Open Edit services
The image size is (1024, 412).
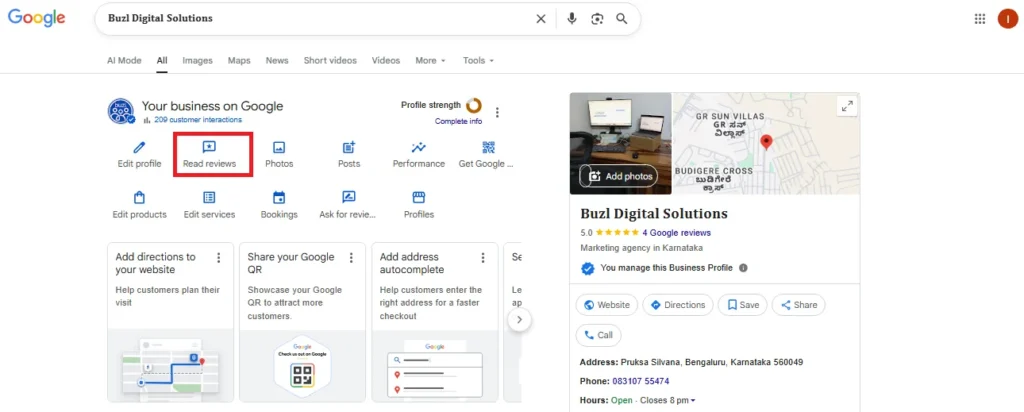click(x=210, y=205)
